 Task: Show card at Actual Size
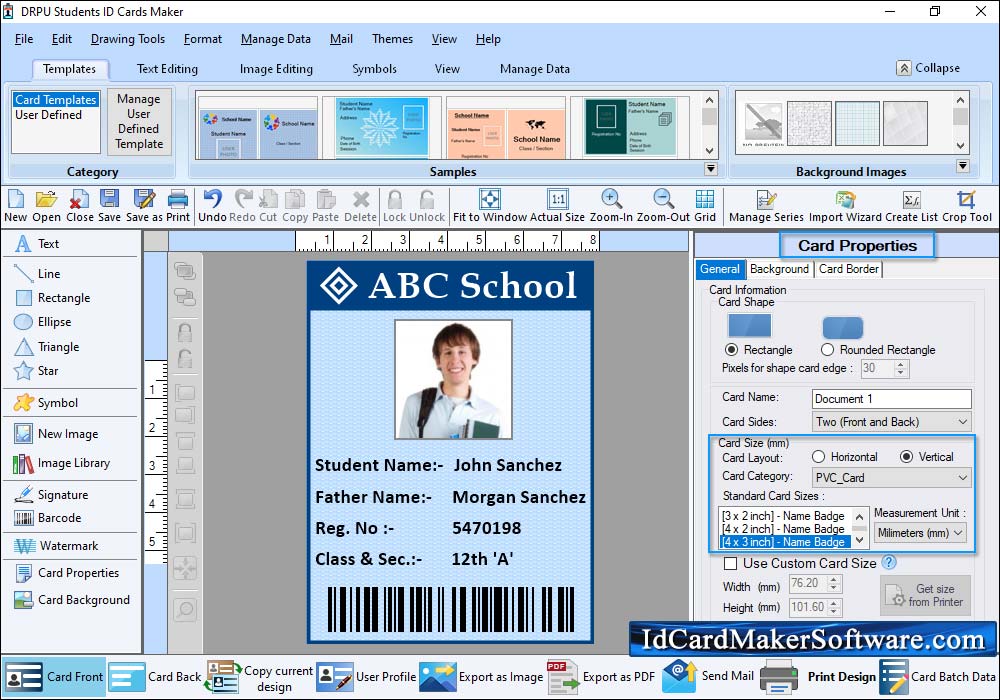tap(557, 206)
